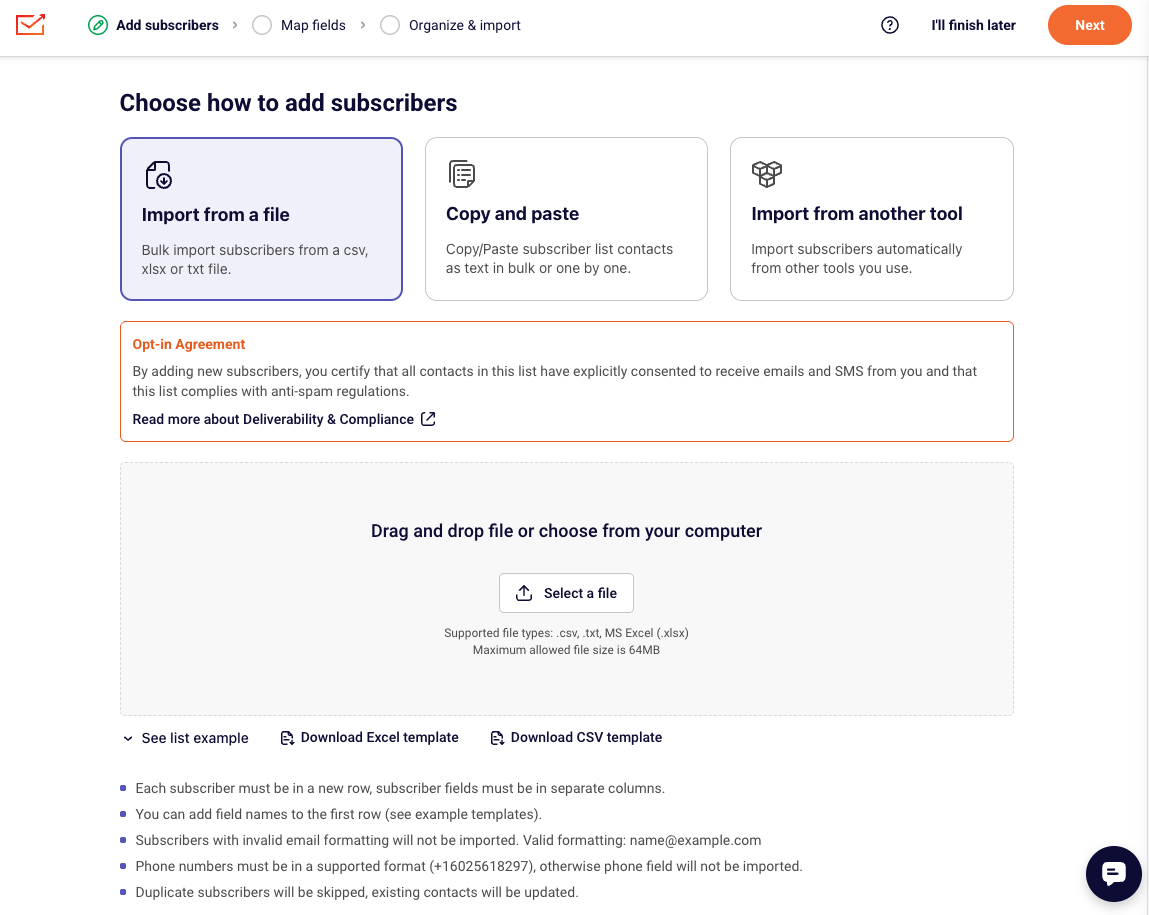
Task: Expand the See list example section
Action: [x=186, y=738]
